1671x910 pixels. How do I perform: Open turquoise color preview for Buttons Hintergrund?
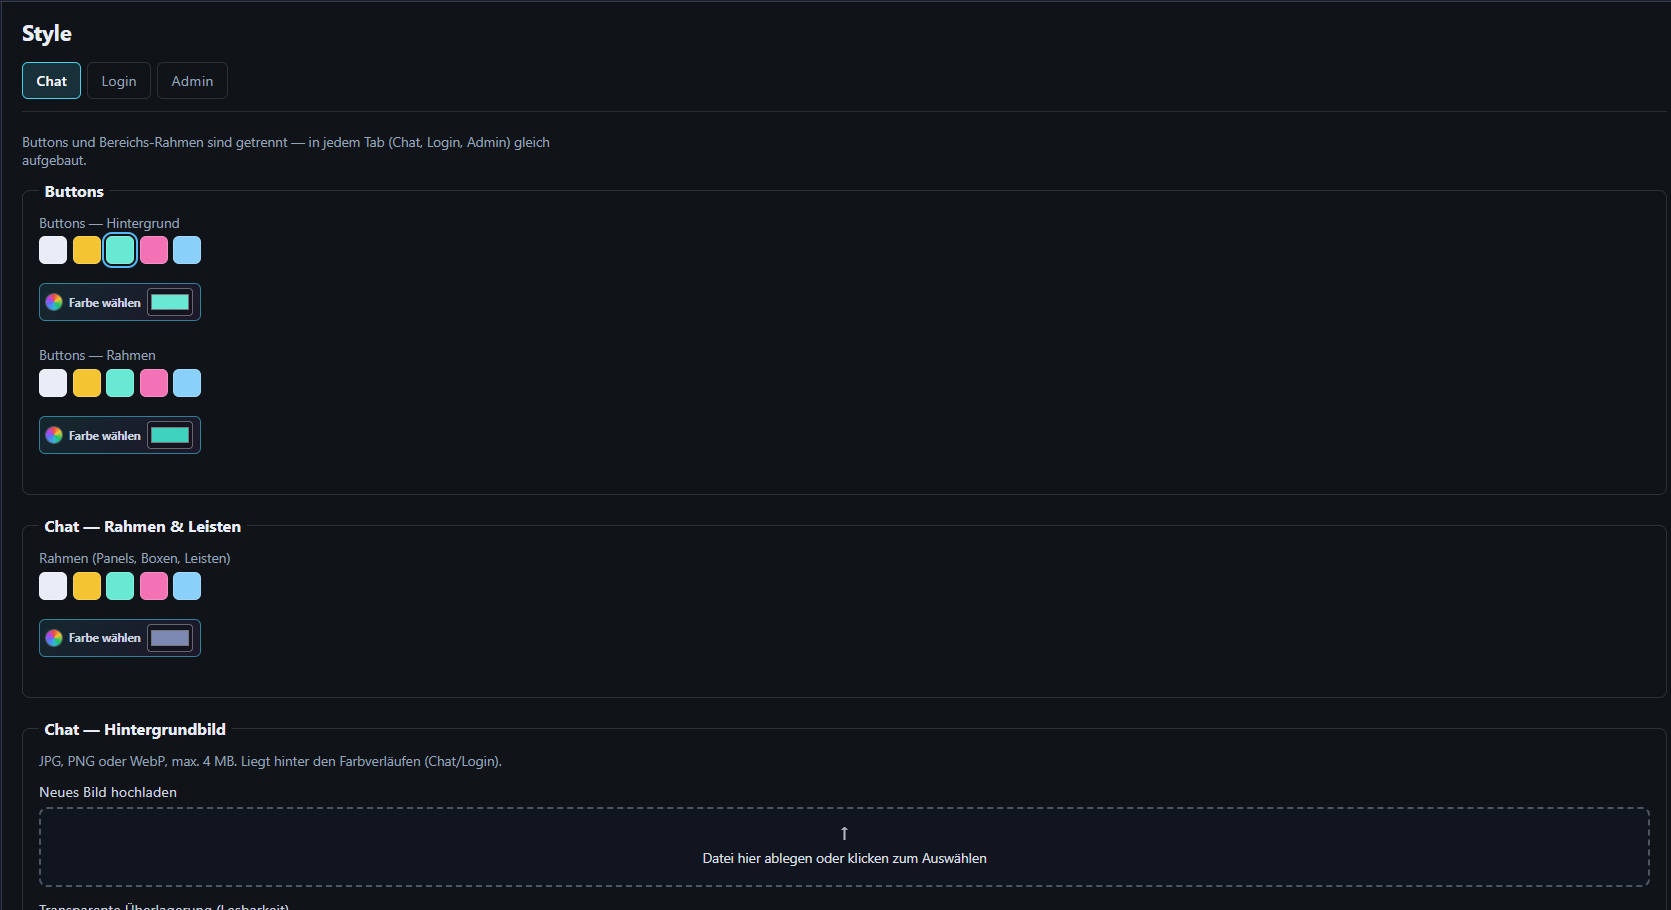[170, 302]
